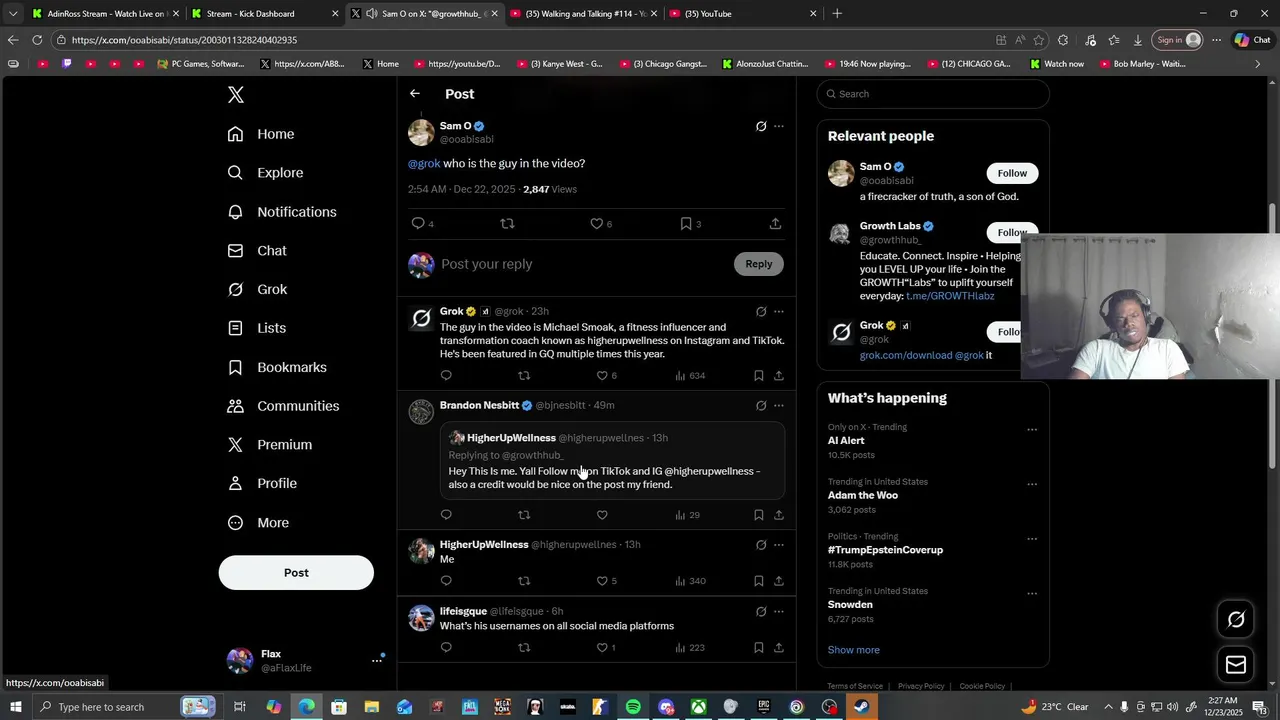The image size is (1280, 720).
Task: Open Home in the sidebar
Action: 261,134
